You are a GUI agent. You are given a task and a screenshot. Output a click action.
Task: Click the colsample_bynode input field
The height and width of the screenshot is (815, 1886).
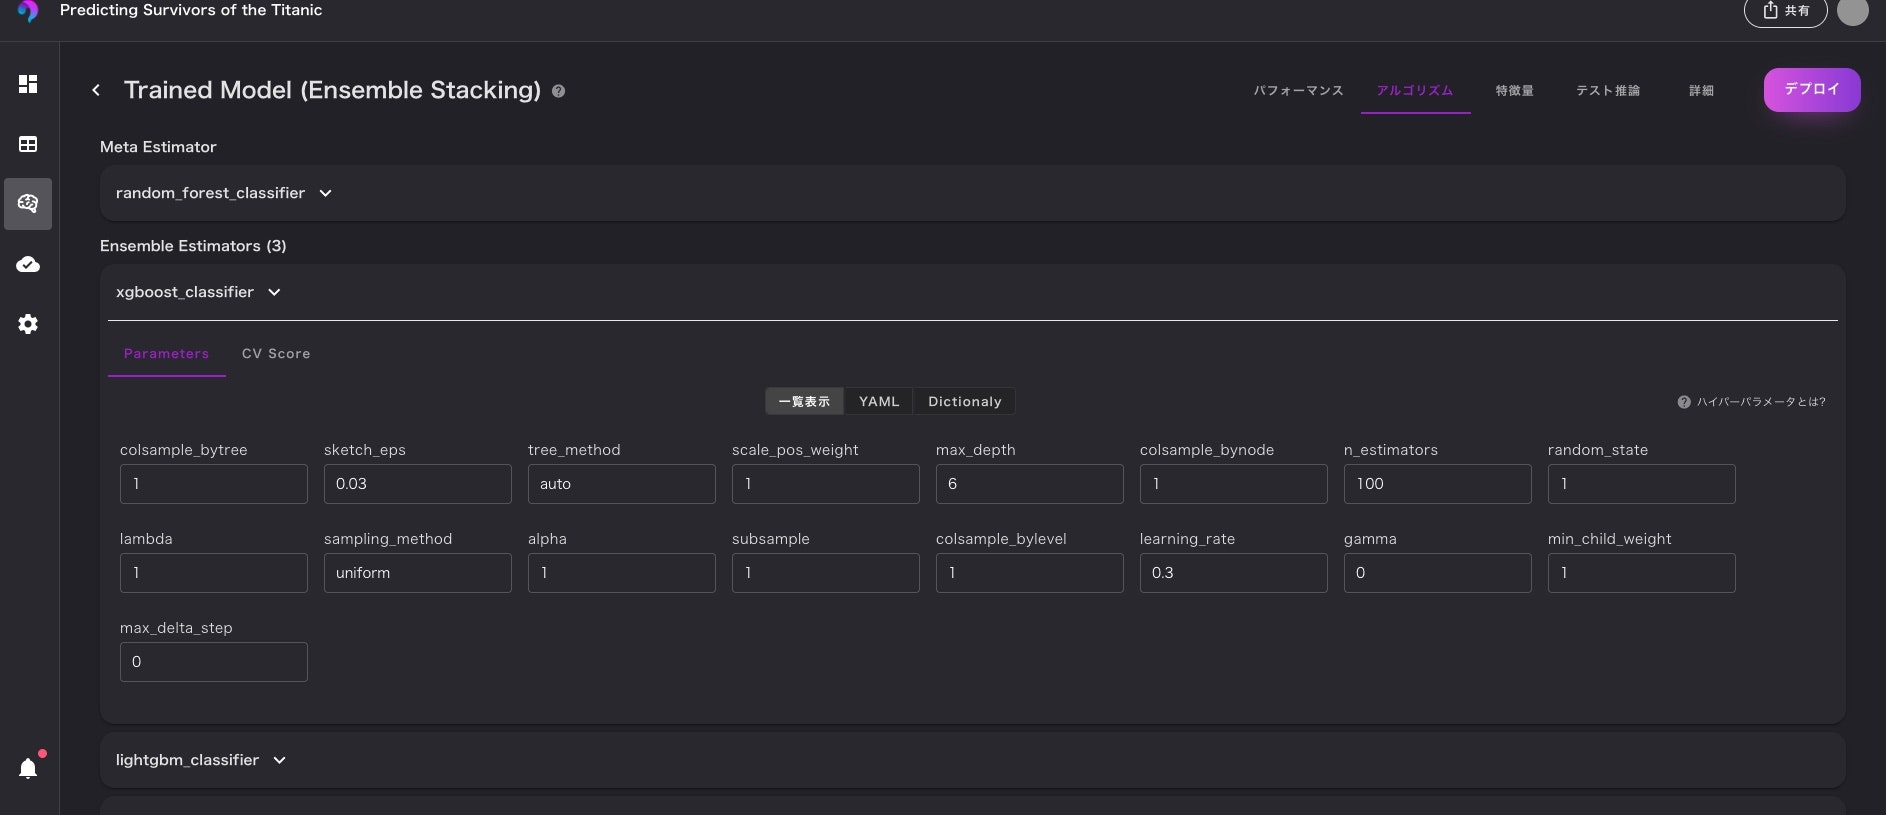[x=1234, y=484]
